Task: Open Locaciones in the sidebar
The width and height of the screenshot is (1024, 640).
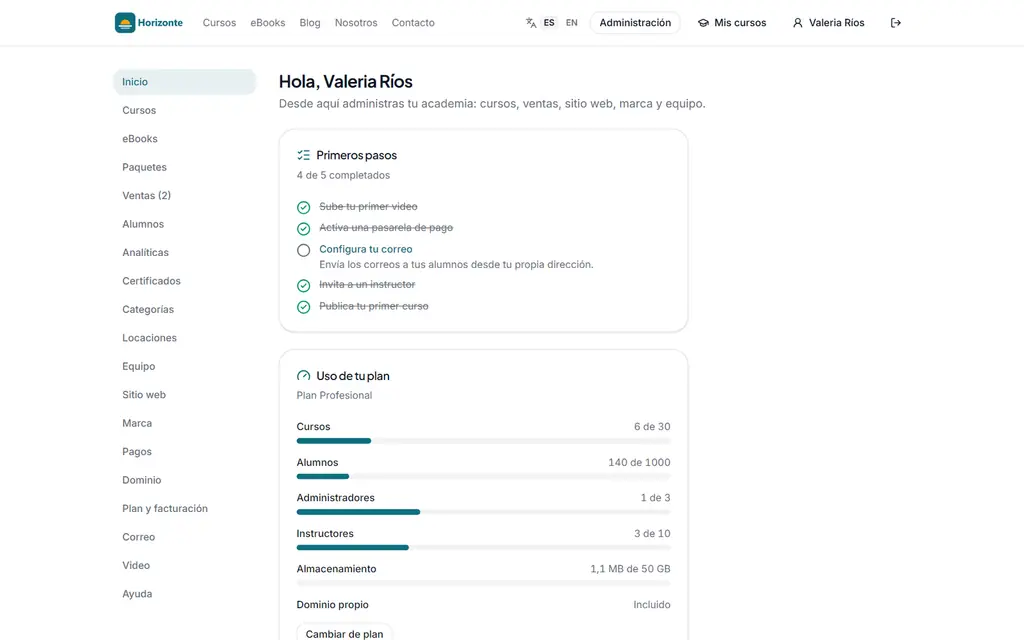Action: 184,338
